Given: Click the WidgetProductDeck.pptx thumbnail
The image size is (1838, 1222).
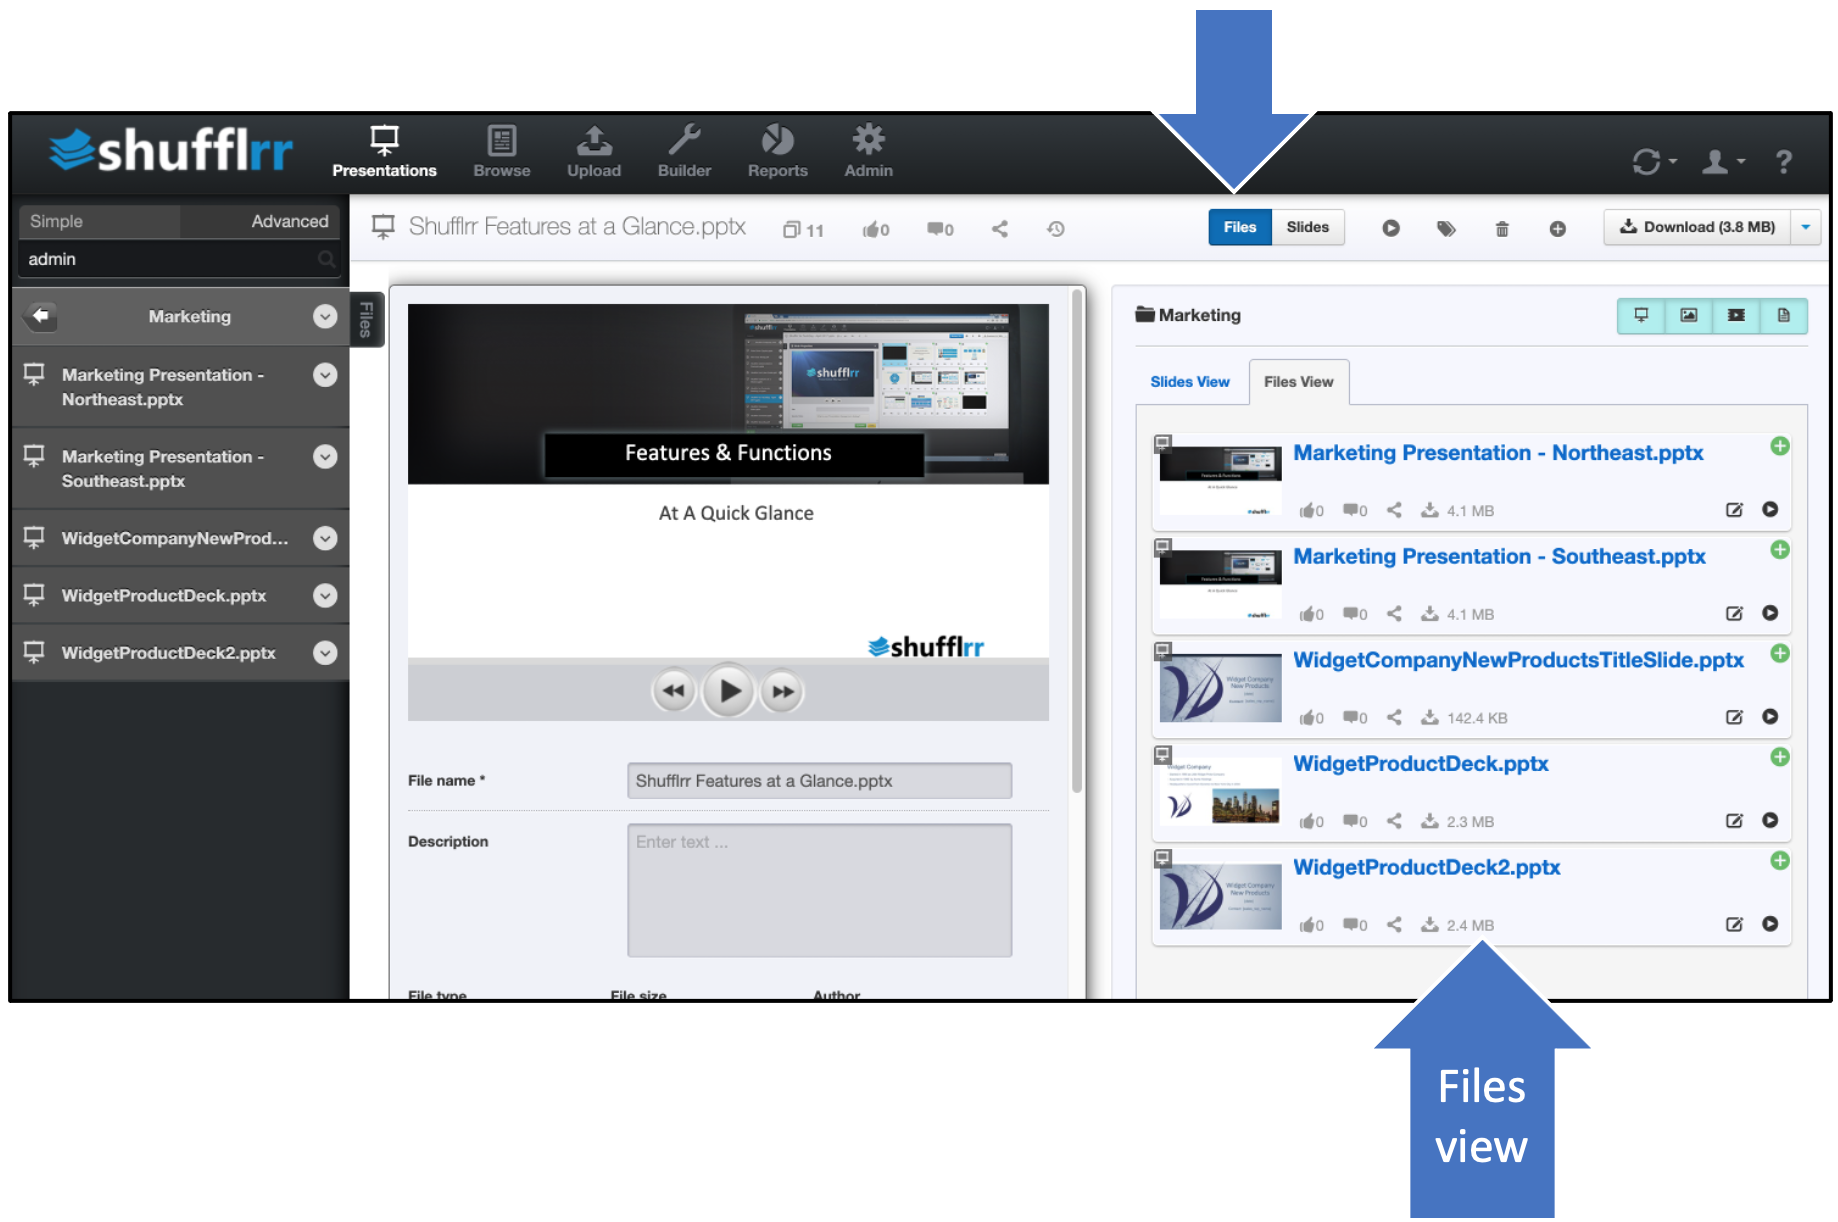Looking at the screenshot, I should tap(1220, 790).
